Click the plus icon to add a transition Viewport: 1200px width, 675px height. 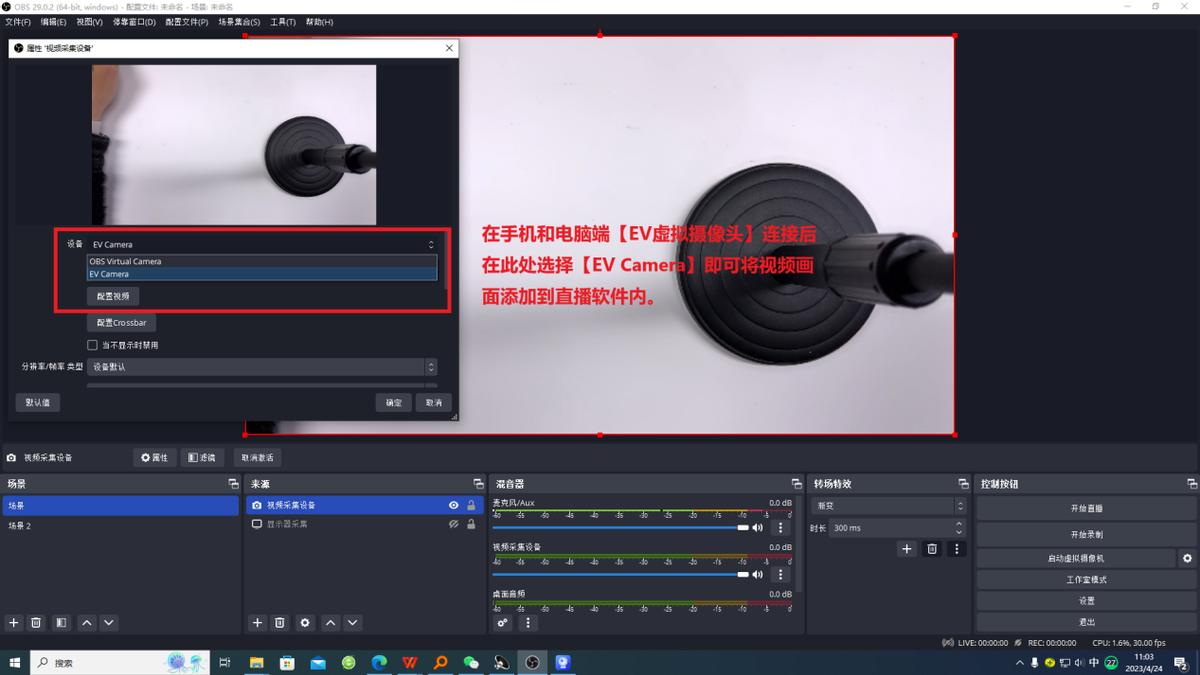[x=907, y=548]
